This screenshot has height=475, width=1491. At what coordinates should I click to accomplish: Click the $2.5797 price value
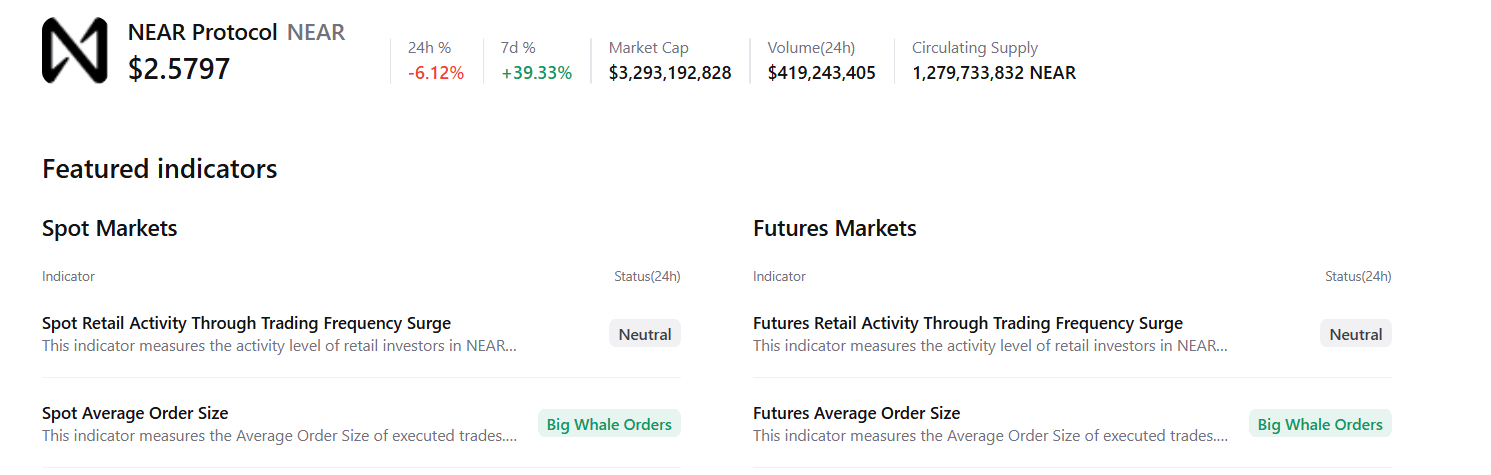(179, 69)
